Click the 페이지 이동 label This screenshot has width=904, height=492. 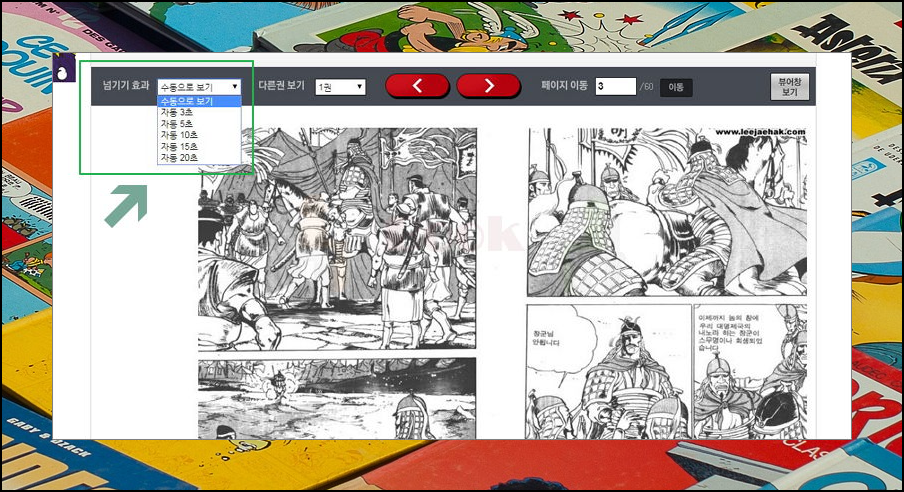pos(564,85)
